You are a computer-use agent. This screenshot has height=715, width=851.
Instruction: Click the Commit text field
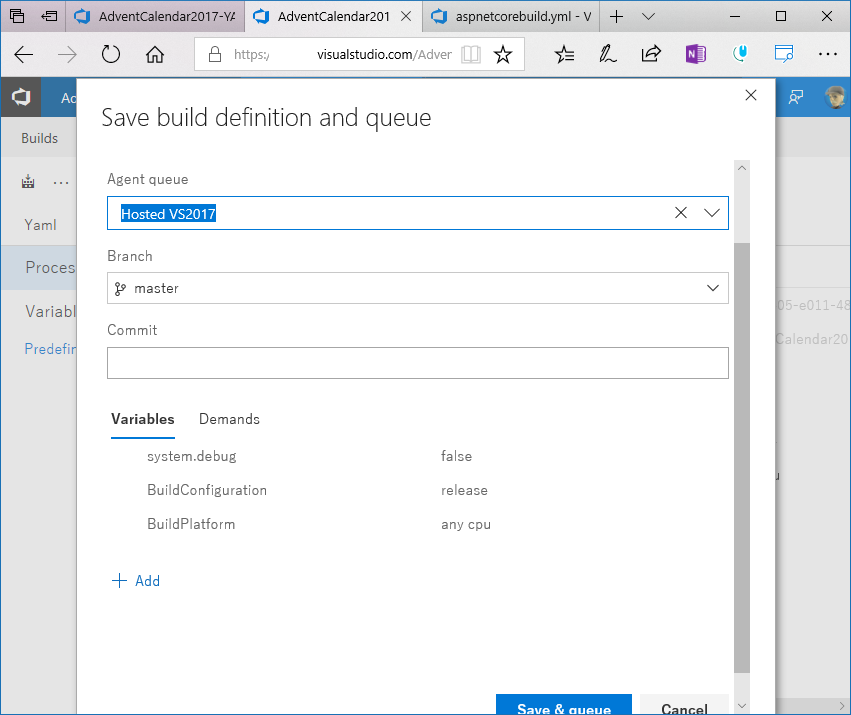[x=417, y=363]
